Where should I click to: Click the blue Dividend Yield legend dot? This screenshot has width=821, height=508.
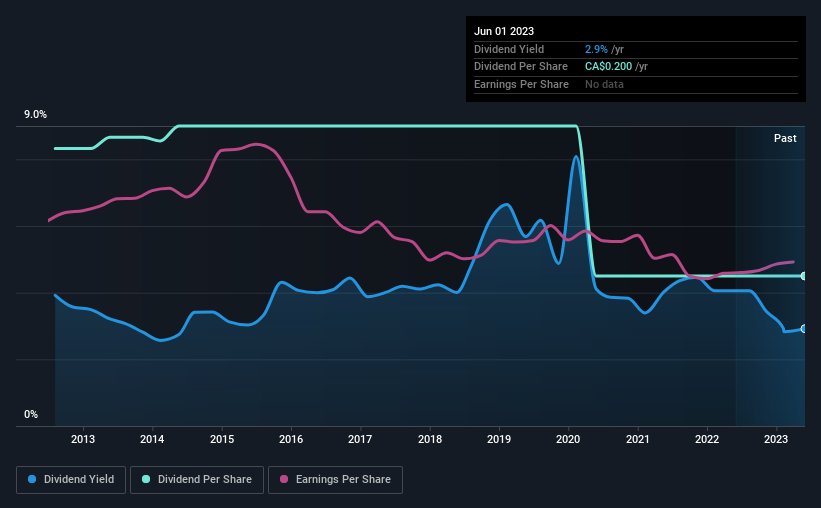point(32,479)
